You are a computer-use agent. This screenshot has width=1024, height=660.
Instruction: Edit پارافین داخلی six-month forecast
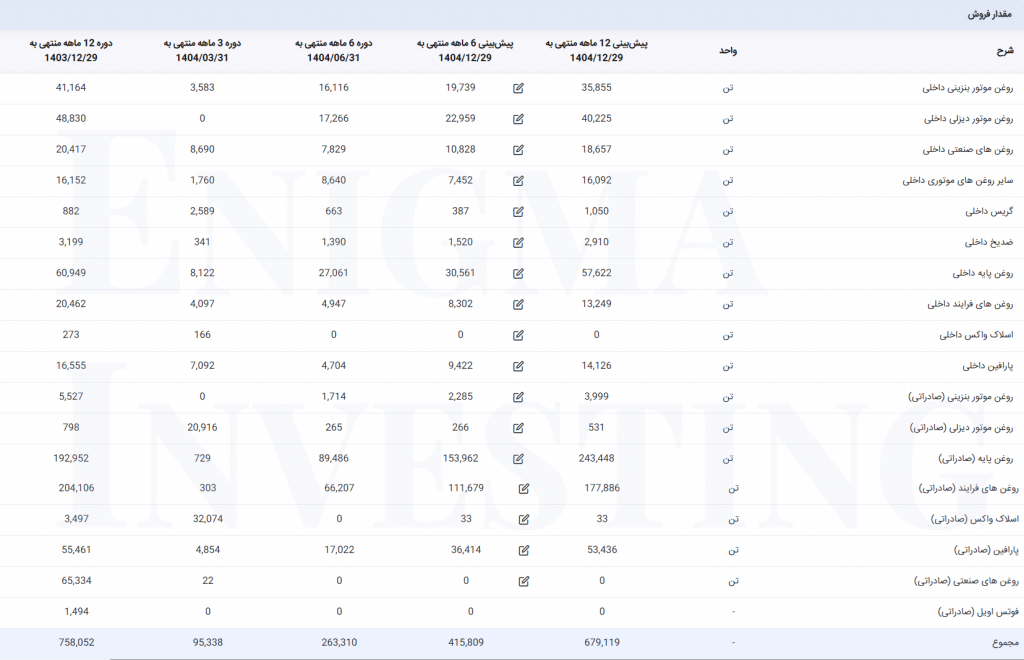518,366
